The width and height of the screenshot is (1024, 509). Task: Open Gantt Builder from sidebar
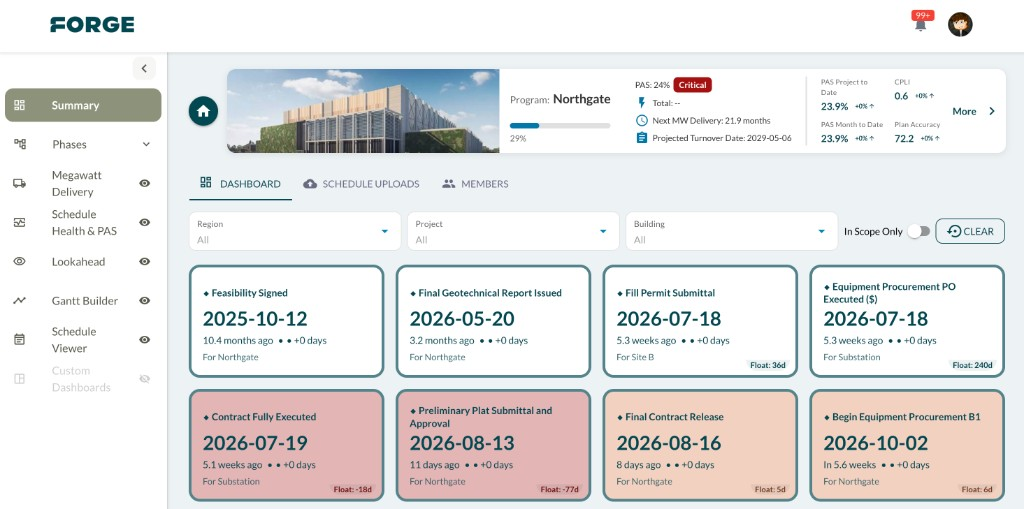pos(84,301)
